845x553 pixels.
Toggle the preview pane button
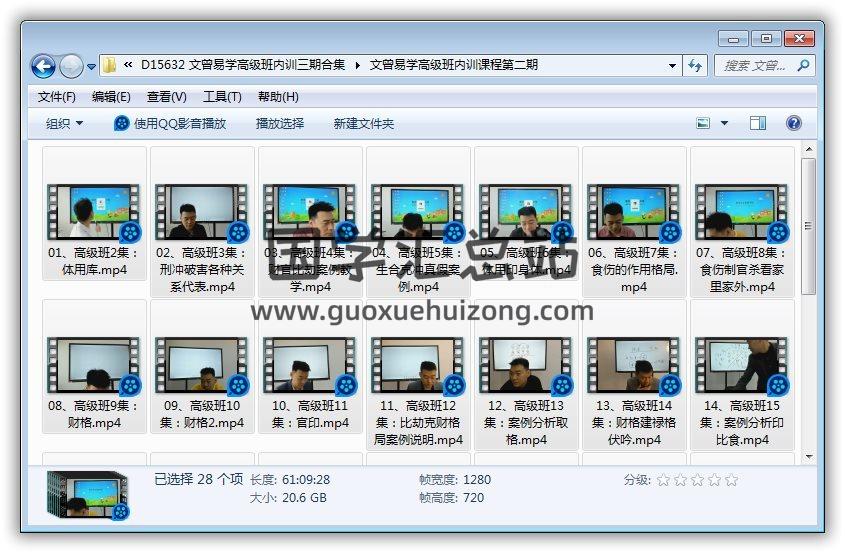[758, 123]
